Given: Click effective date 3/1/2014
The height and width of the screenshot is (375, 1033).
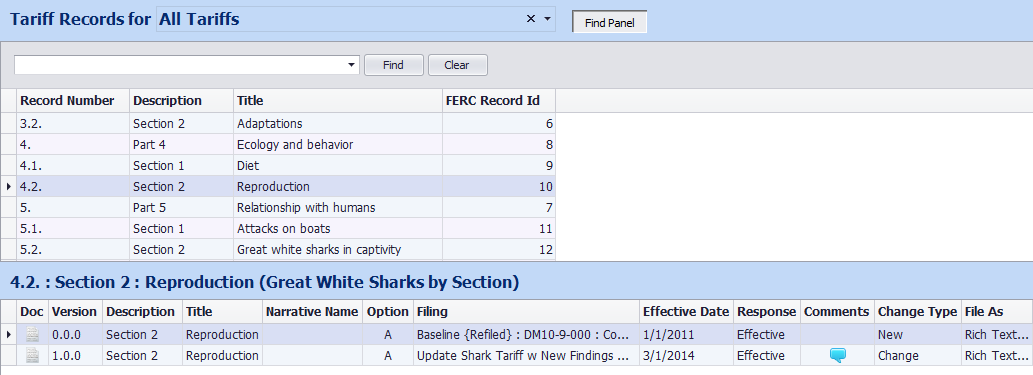Looking at the screenshot, I should click(x=686, y=356).
